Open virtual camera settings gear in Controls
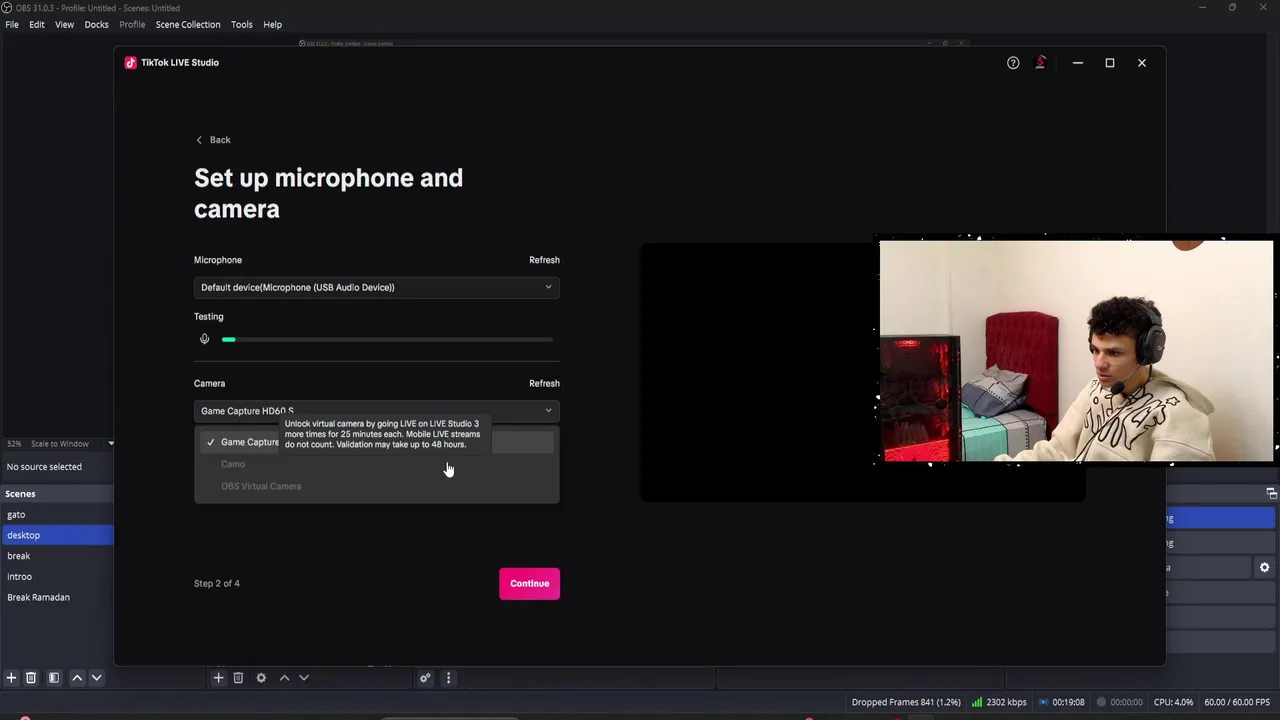Viewport: 1280px width, 720px height. (x=1264, y=568)
